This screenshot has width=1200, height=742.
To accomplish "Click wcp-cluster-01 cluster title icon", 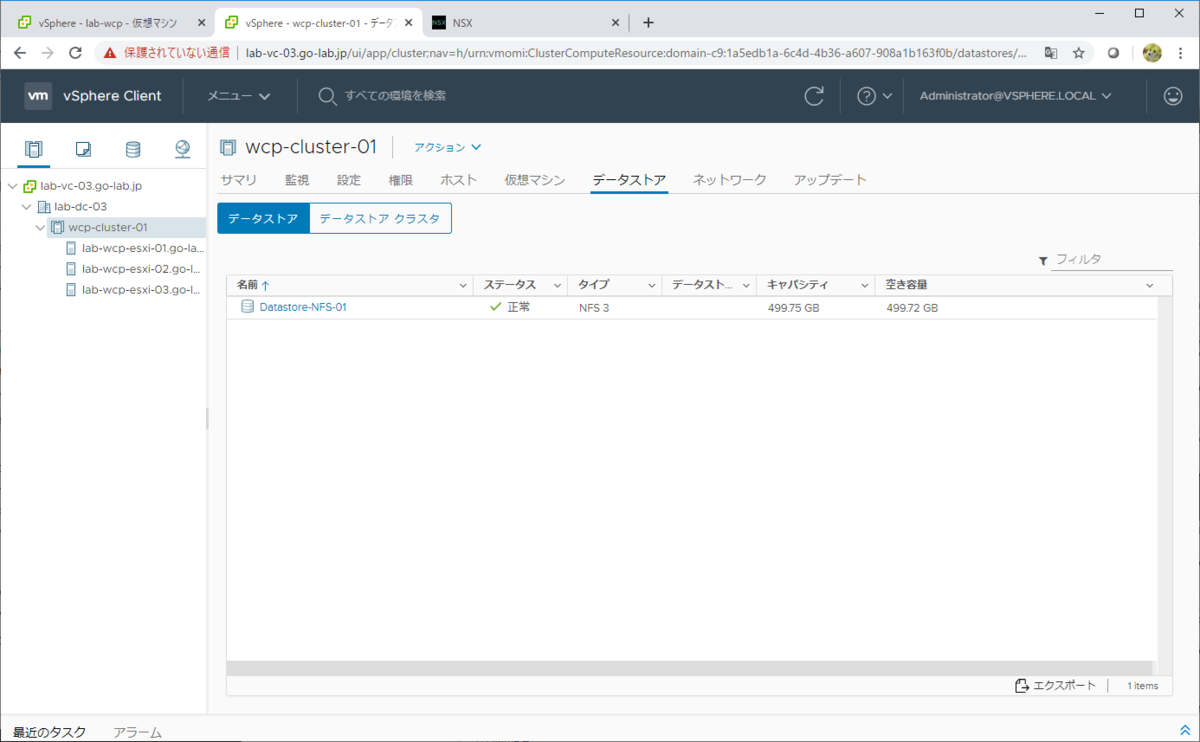I will [228, 147].
